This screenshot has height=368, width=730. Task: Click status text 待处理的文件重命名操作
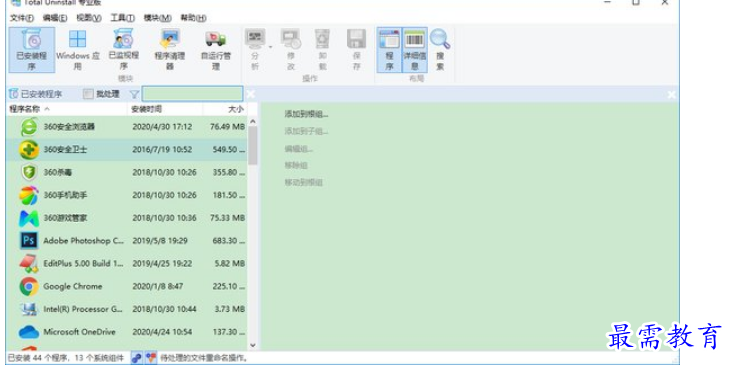click(204, 358)
